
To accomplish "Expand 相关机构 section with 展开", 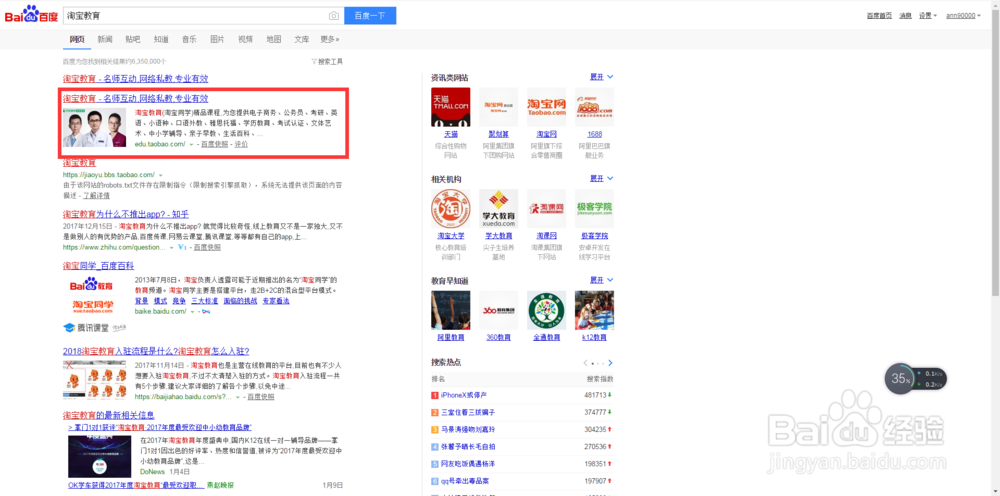I will 601,178.
